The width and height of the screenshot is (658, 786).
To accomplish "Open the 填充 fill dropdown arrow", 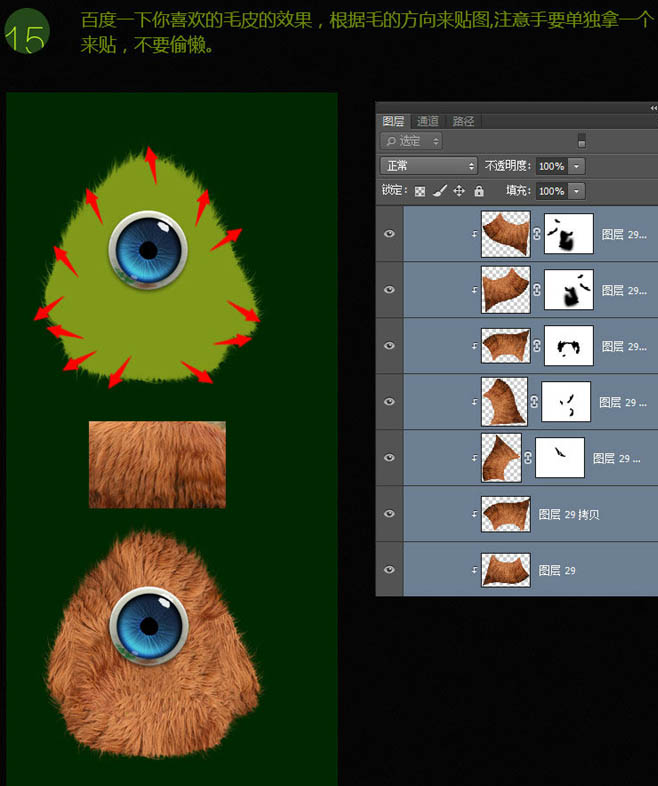I will pyautogui.click(x=577, y=191).
